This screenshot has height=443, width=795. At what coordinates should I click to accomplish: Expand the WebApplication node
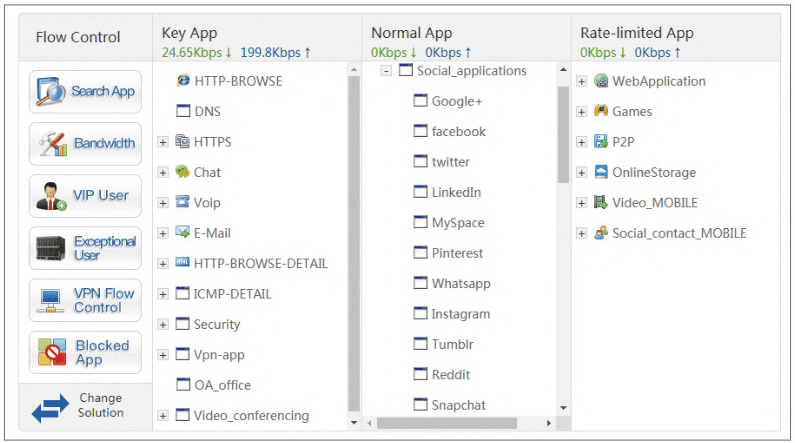582,82
